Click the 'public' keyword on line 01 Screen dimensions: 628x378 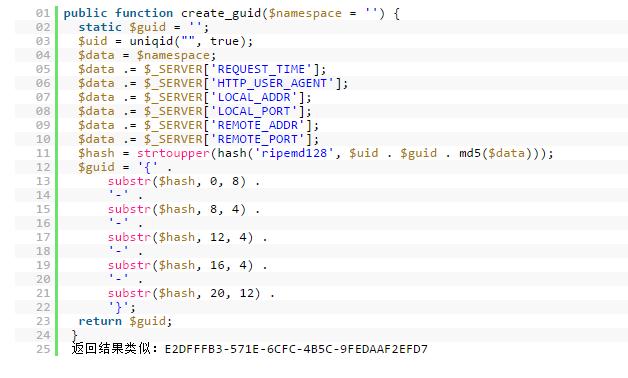[85, 13]
